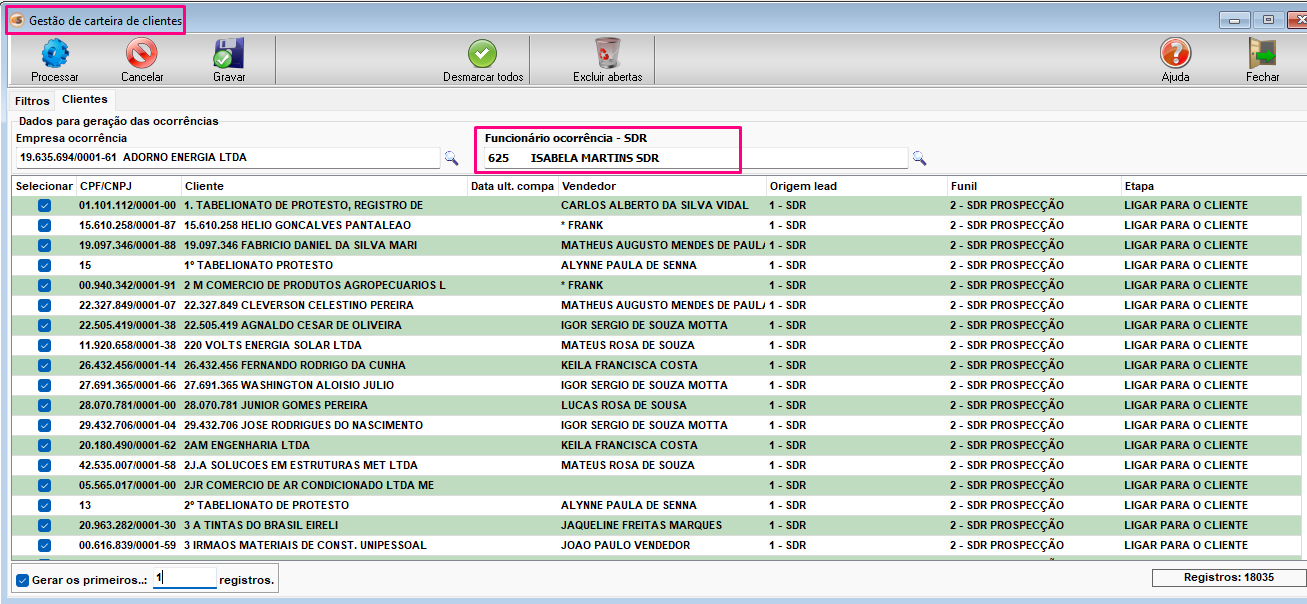Image resolution: width=1307 pixels, height=604 pixels.
Task: Click Excluir abertas trash bin icon
Action: point(607,54)
